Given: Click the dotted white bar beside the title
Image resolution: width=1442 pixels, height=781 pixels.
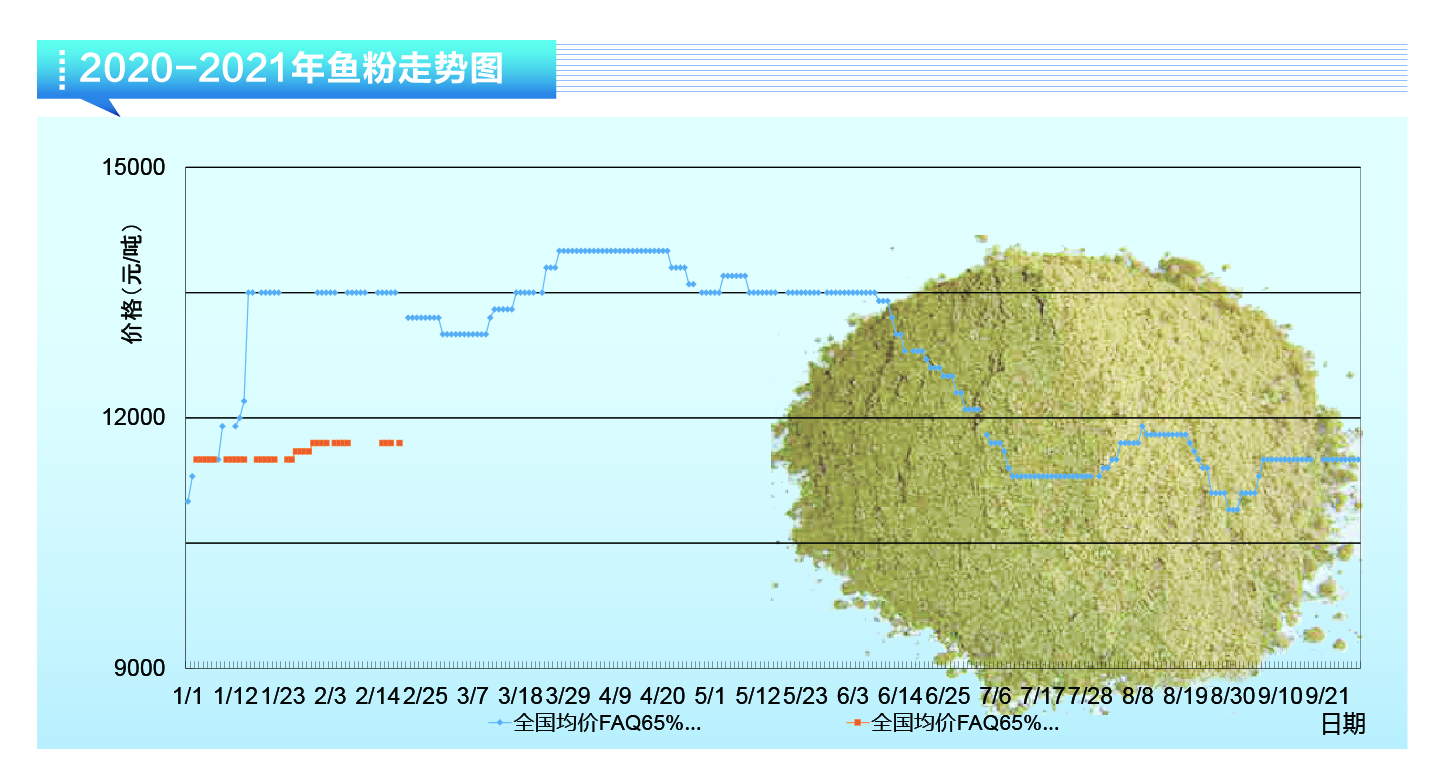Looking at the screenshot, I should (61, 68).
